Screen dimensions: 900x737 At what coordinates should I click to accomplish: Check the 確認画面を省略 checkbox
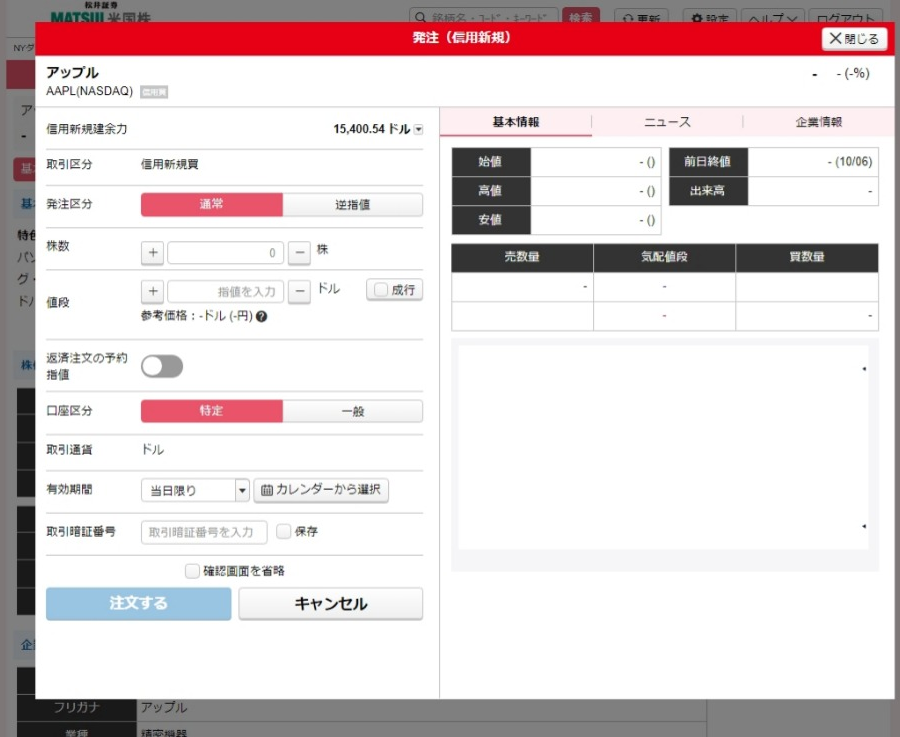(x=192, y=571)
